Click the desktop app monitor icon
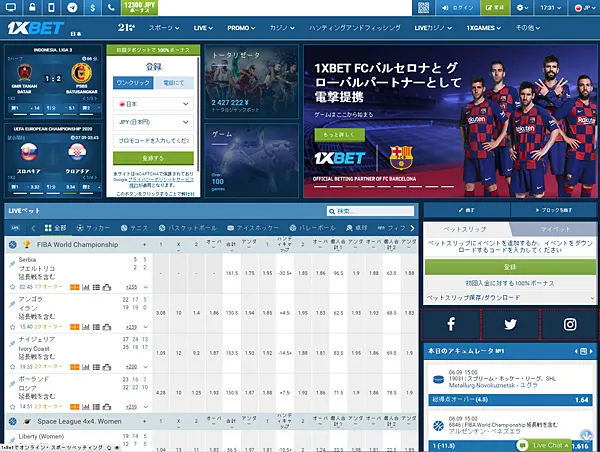This screenshot has height=452, width=600. (11, 7)
